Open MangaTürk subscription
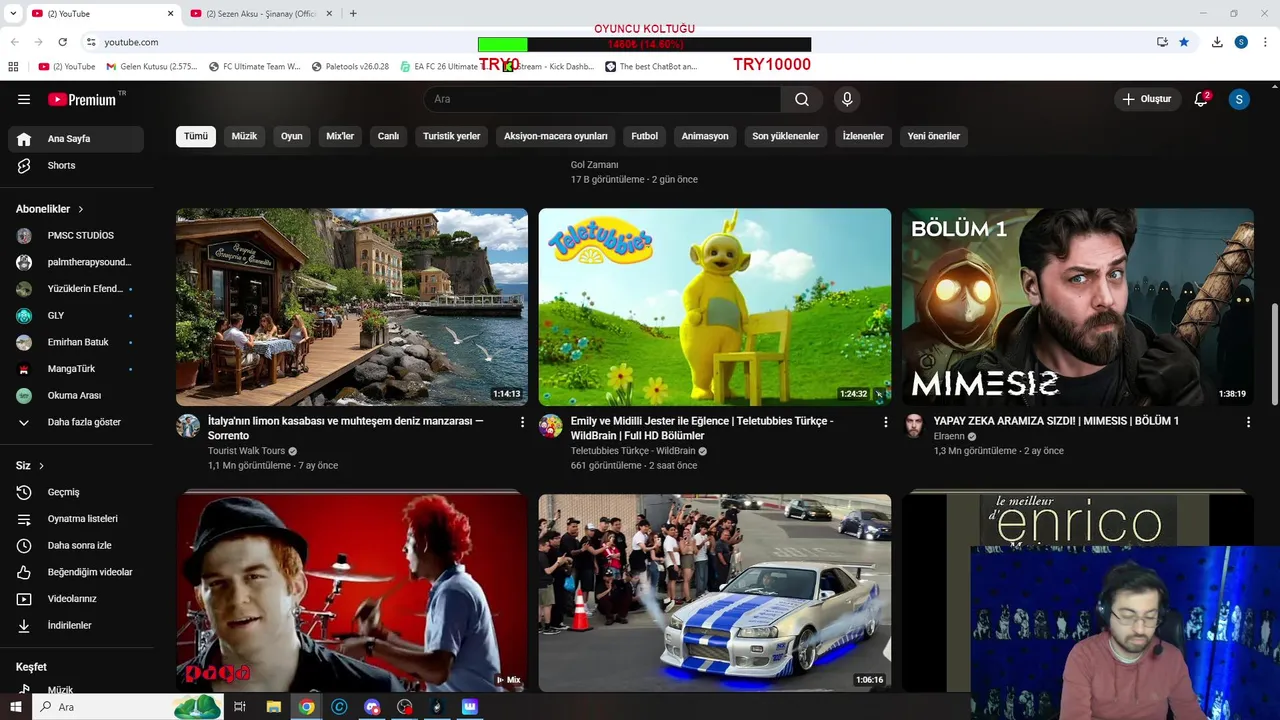The width and height of the screenshot is (1280, 720). pyautogui.click(x=76, y=369)
